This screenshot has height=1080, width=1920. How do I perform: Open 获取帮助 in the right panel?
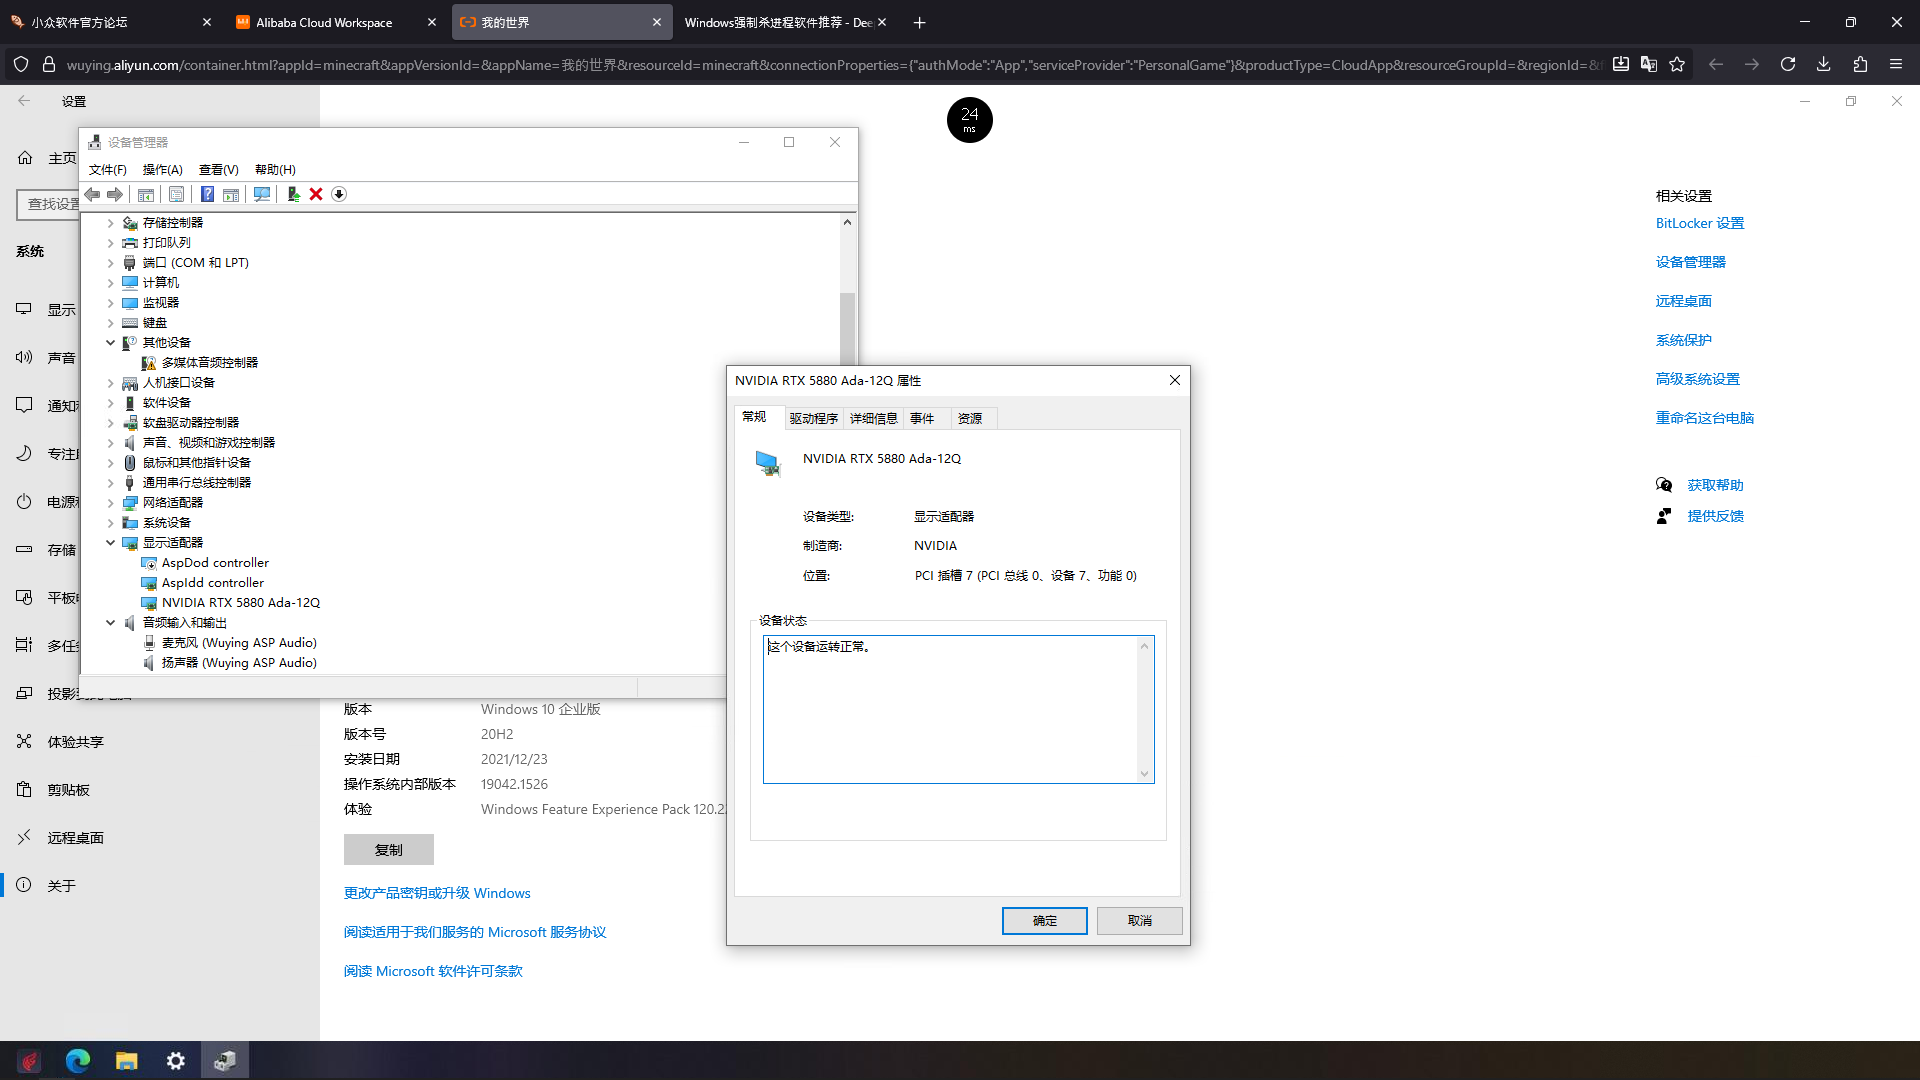coord(1714,485)
